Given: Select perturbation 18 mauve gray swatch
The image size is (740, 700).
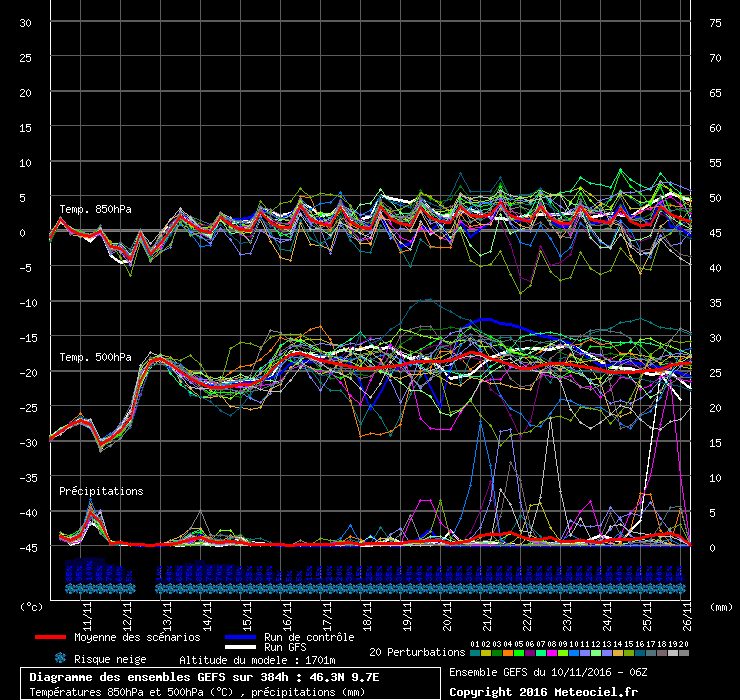Looking at the screenshot, I should (661, 653).
